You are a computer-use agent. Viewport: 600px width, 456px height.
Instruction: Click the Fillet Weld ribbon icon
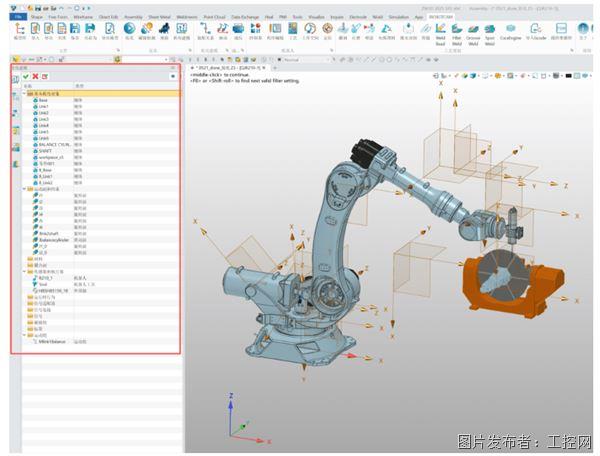click(457, 29)
